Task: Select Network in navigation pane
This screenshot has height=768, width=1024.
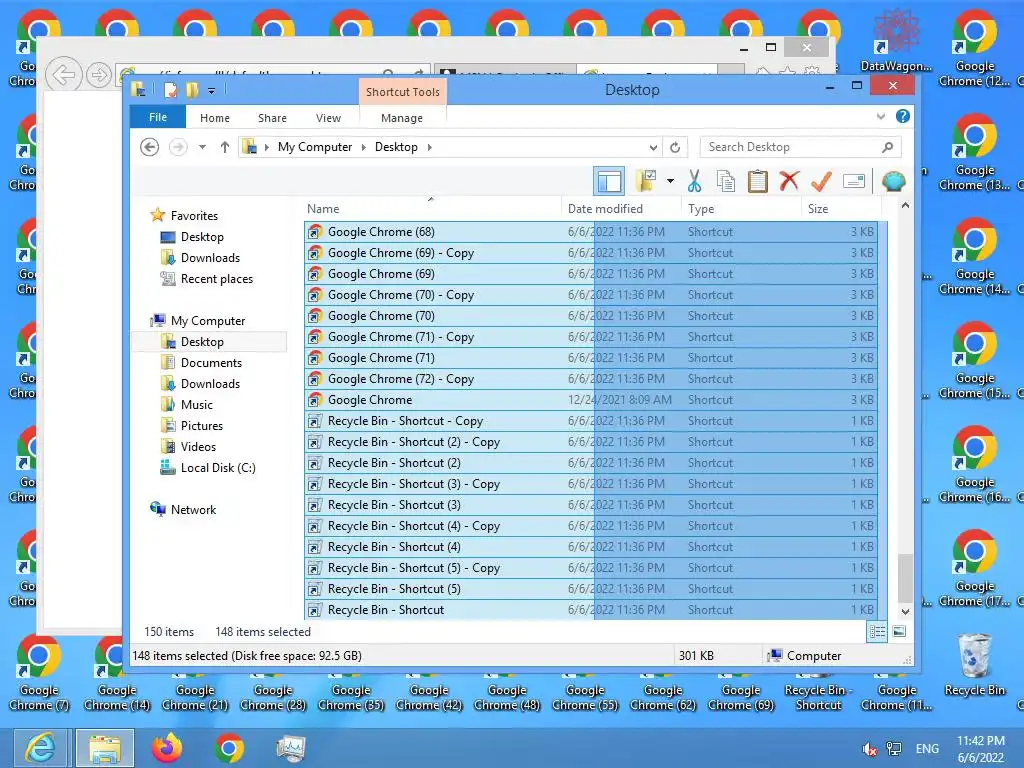Action: click(x=193, y=509)
